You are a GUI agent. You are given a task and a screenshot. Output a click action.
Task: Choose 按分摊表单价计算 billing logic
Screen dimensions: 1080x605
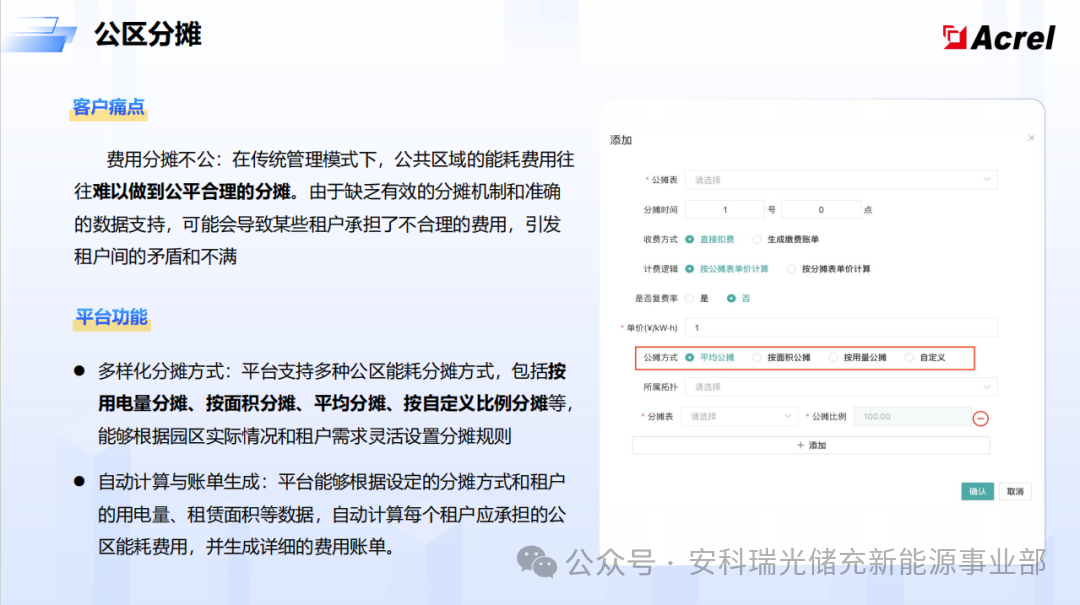click(829, 269)
